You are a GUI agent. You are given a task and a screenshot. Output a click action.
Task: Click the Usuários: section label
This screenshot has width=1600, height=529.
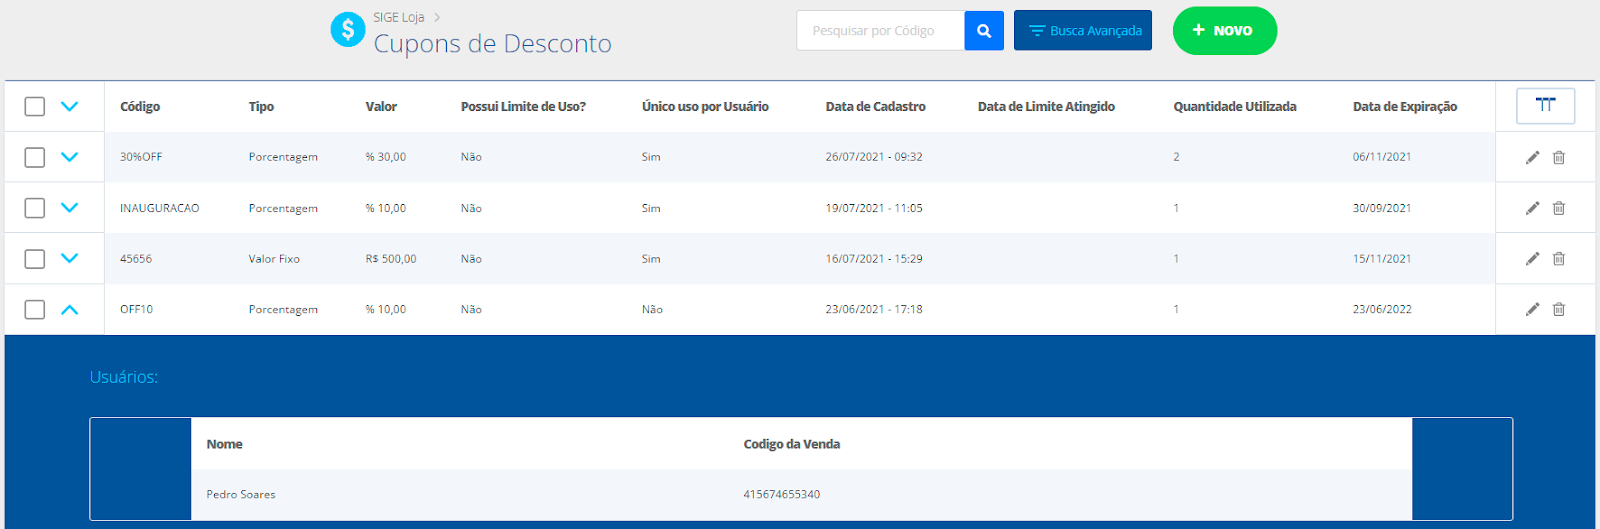(124, 377)
